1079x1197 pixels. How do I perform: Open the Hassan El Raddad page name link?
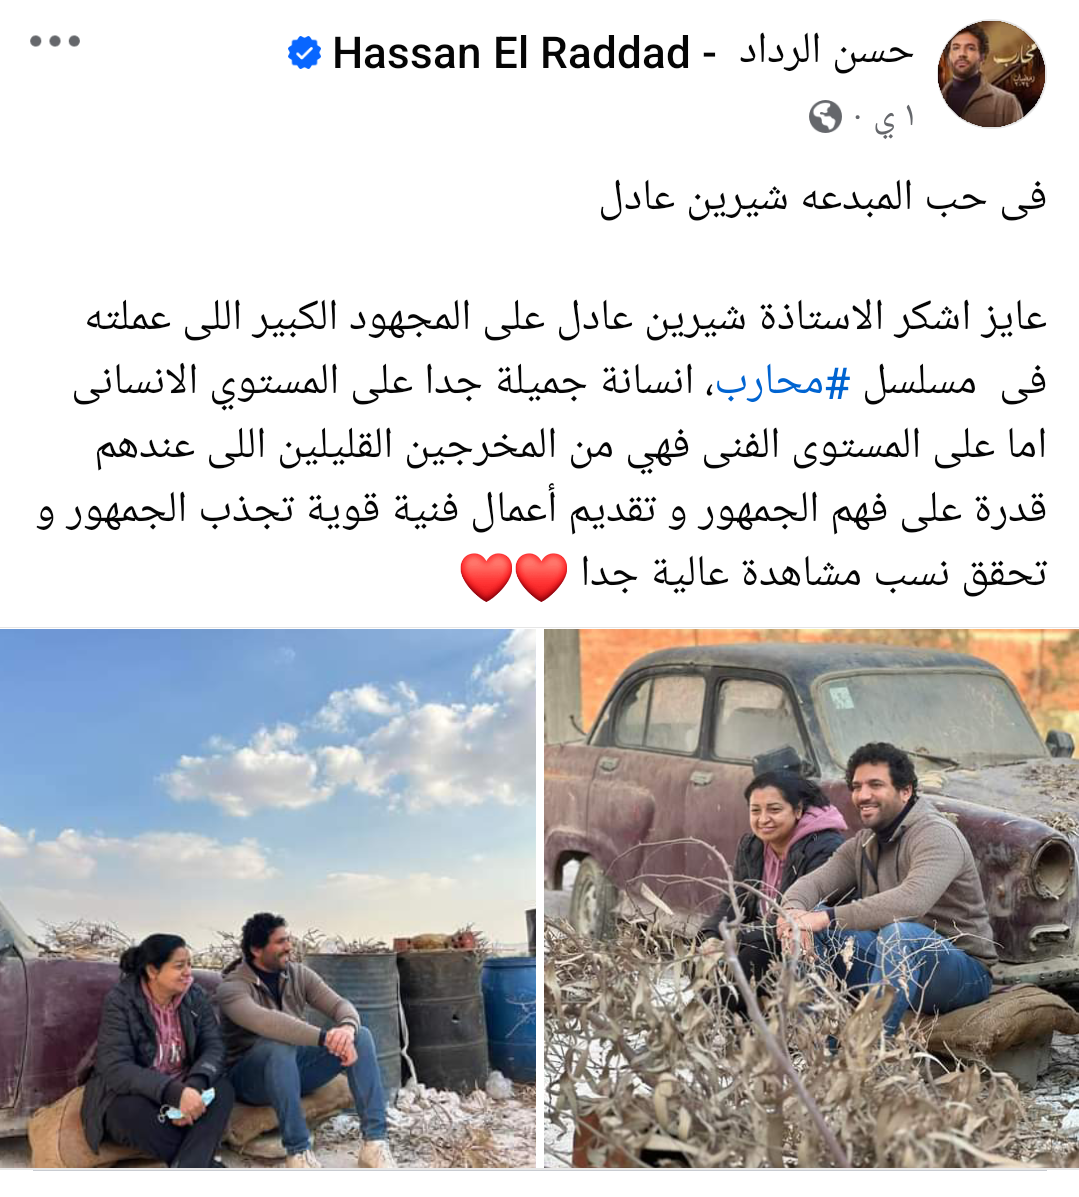(511, 53)
